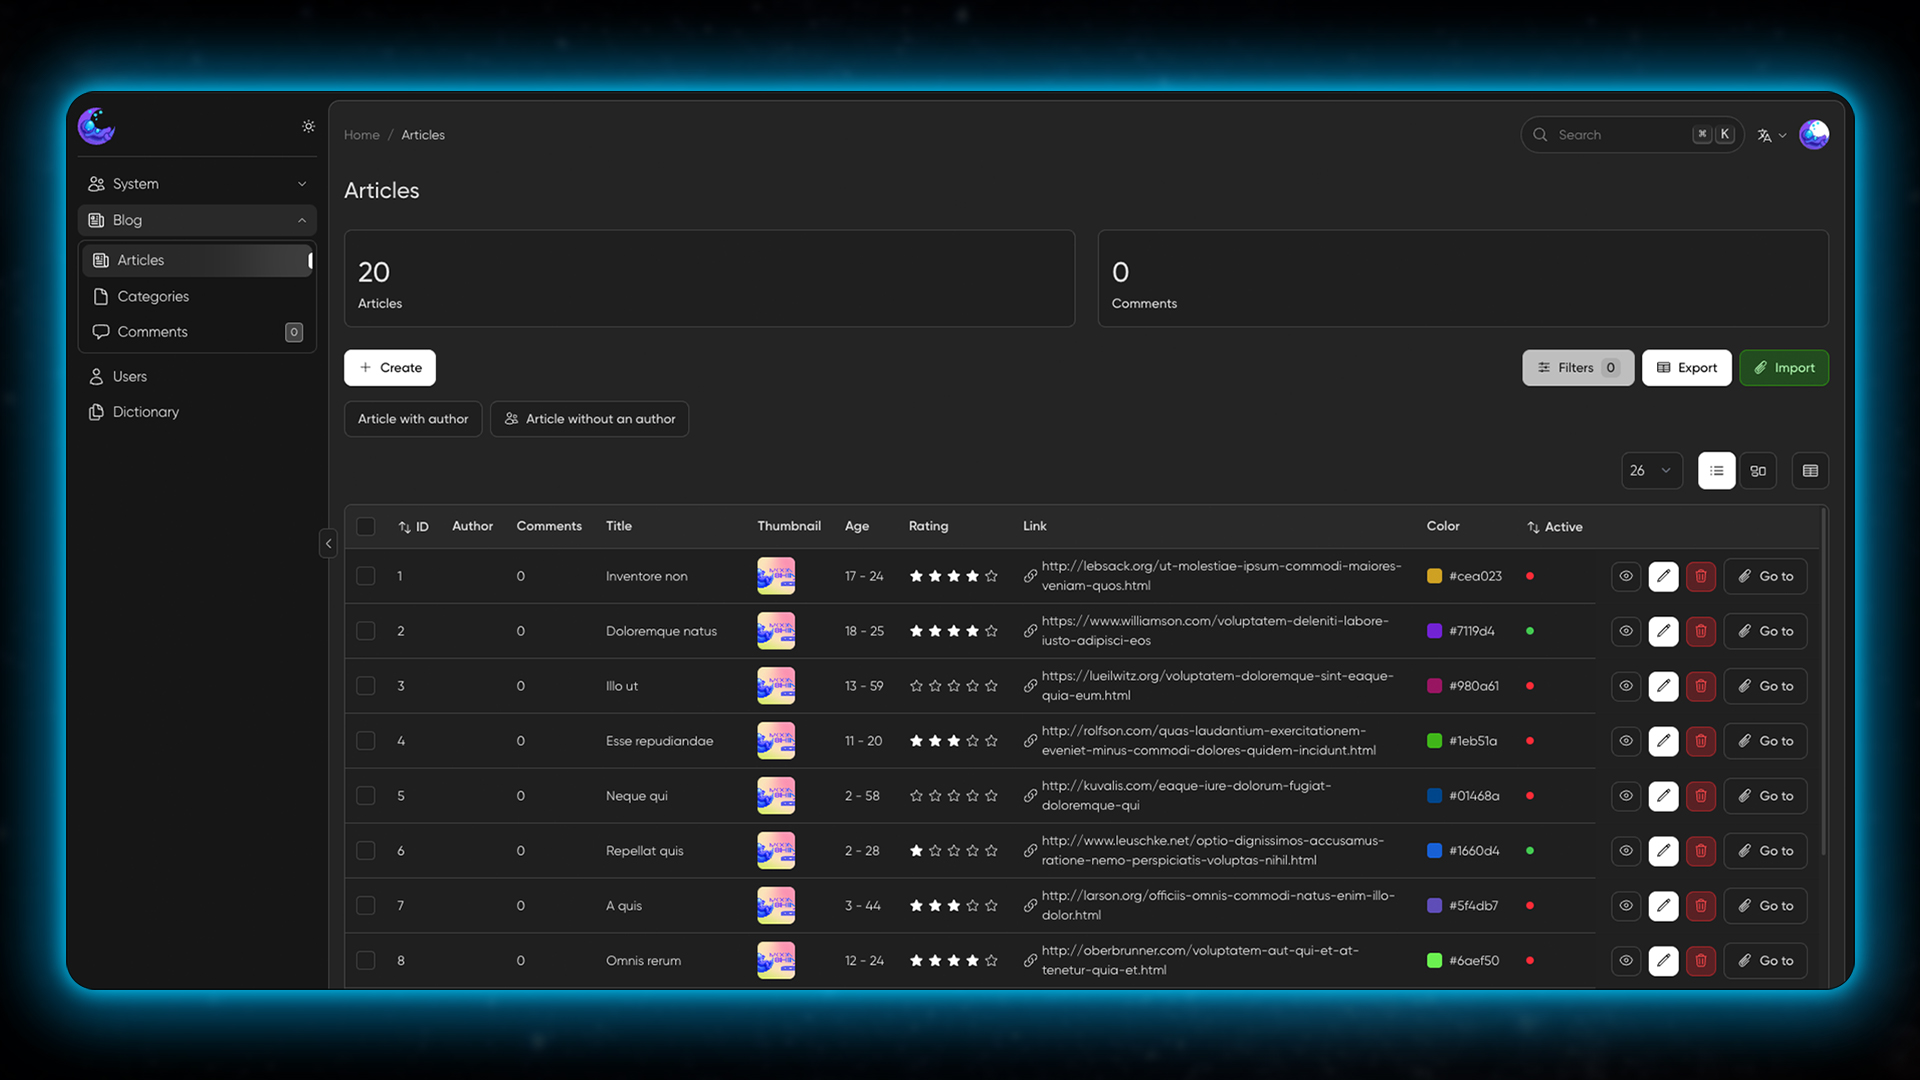Image resolution: width=1920 pixels, height=1080 pixels.
Task: Edit the Illo ut article
Action: coord(1663,686)
